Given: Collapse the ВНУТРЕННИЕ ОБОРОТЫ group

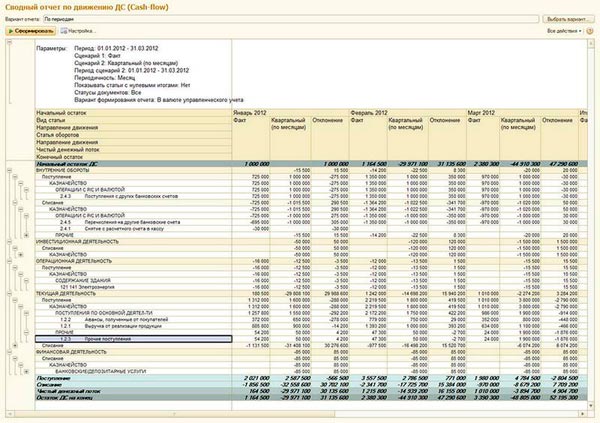Looking at the screenshot, I should tap(11, 170).
